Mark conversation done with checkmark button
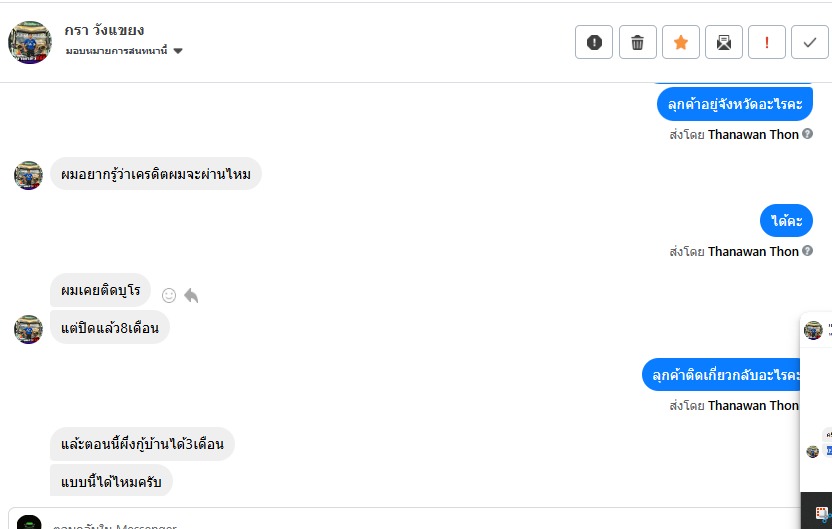Image resolution: width=832 pixels, height=529 pixels. 809,42
